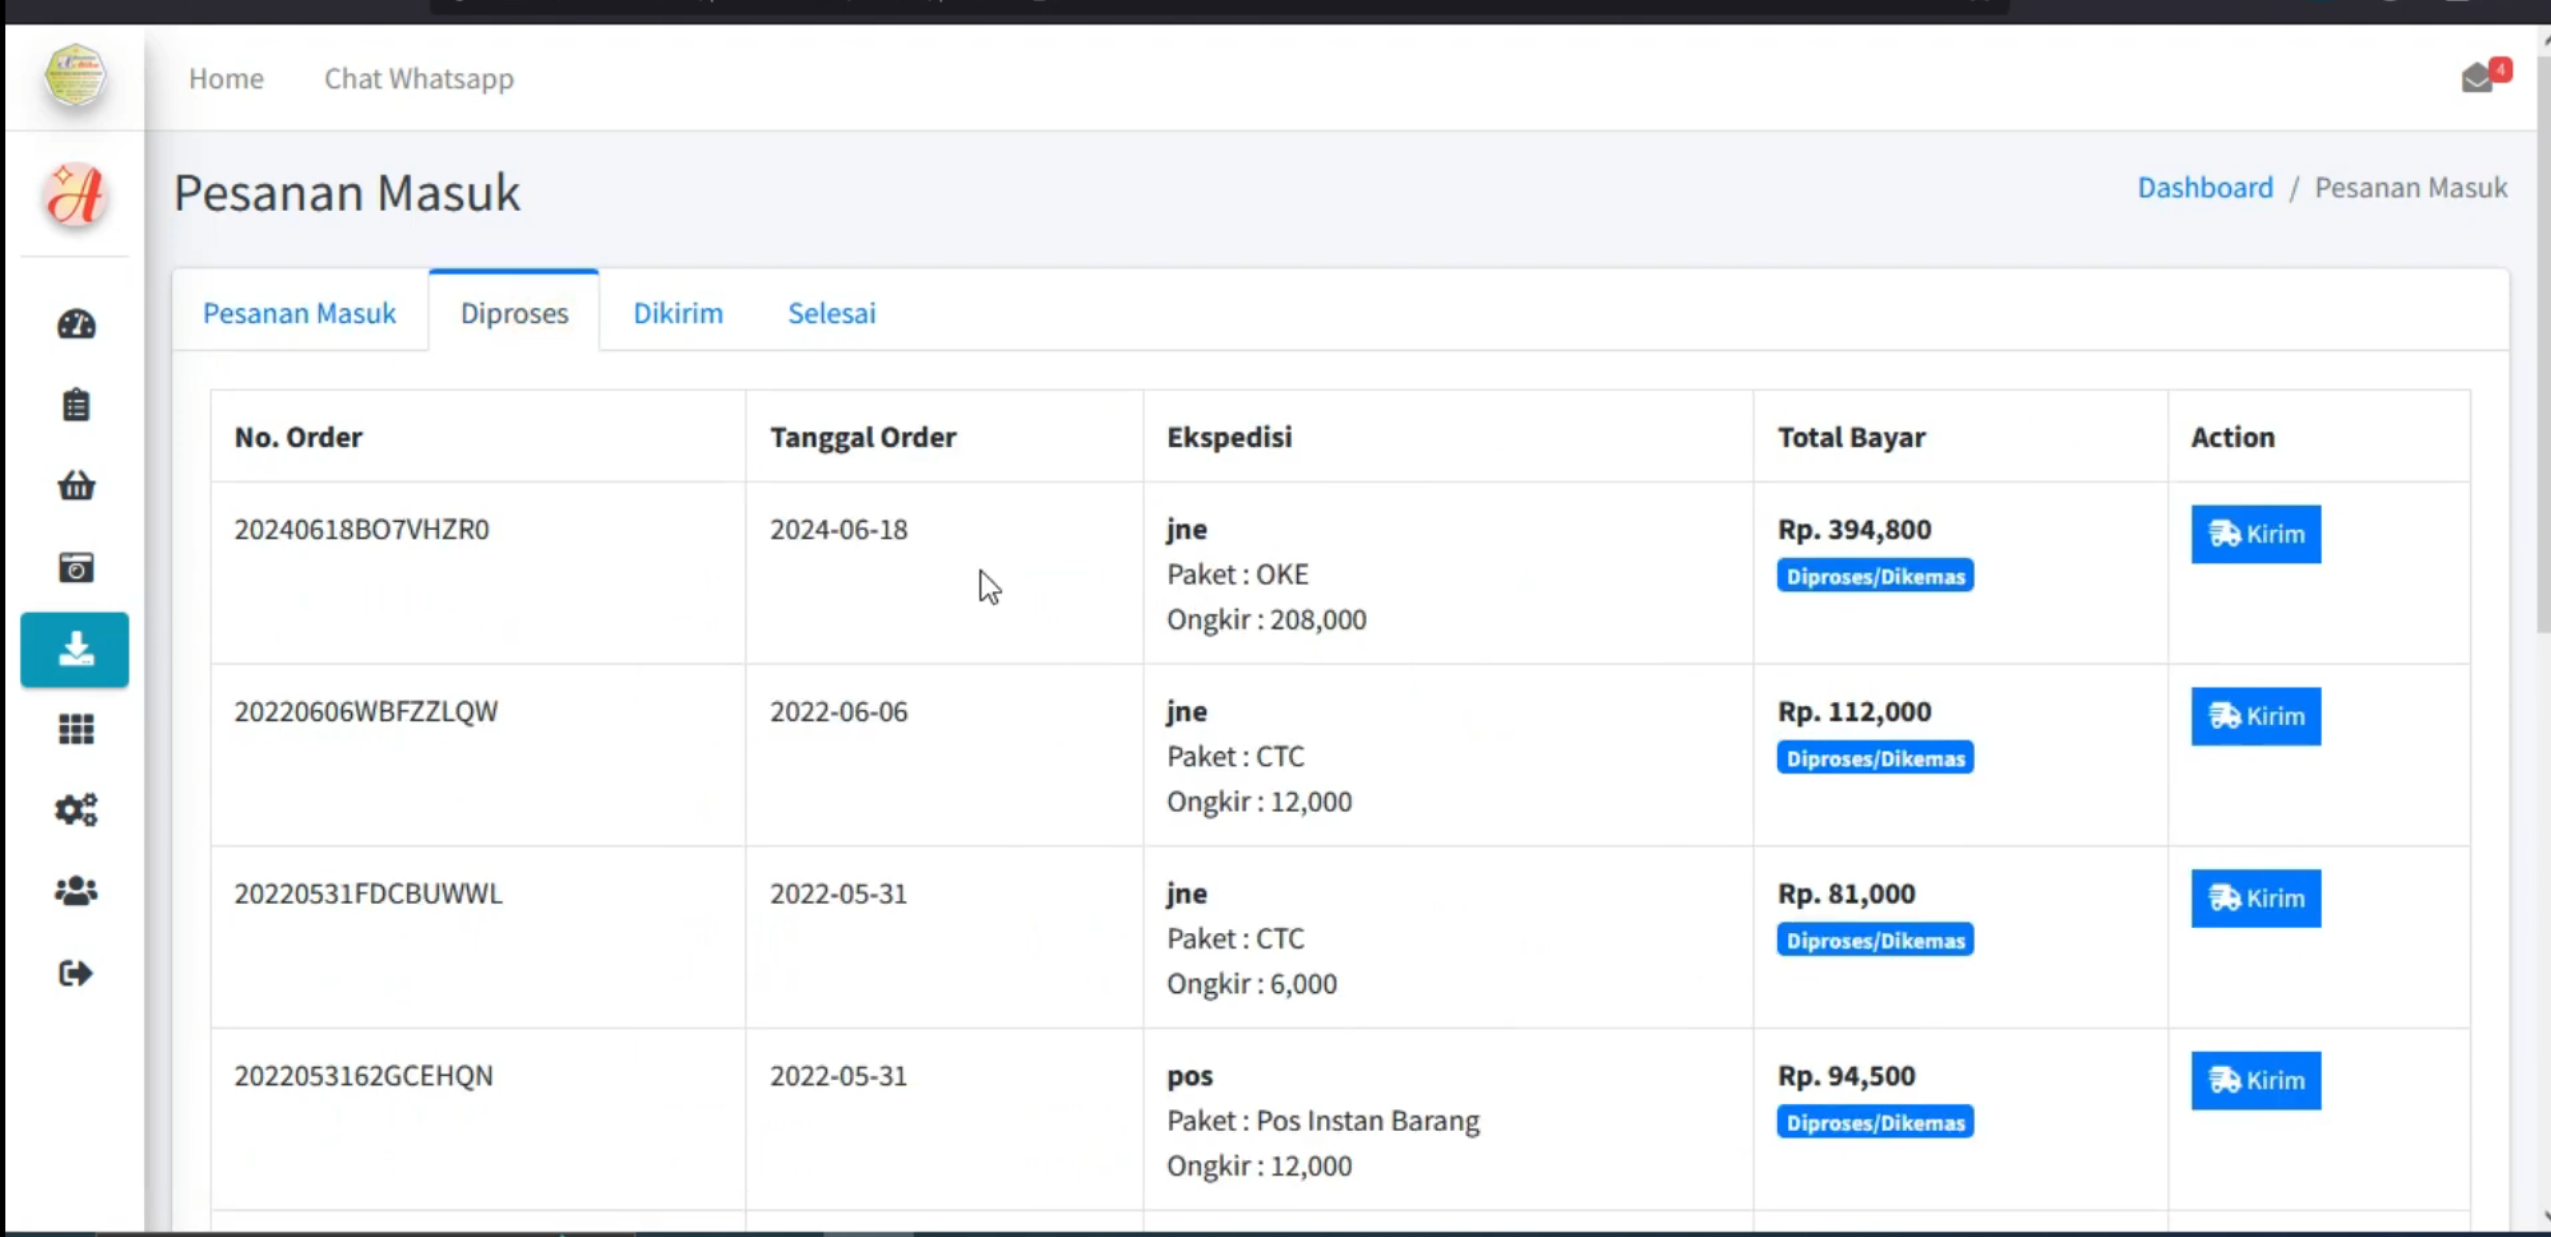
Task: Click Kirim for order 20240618BO7VHZR0
Action: (x=2256, y=534)
